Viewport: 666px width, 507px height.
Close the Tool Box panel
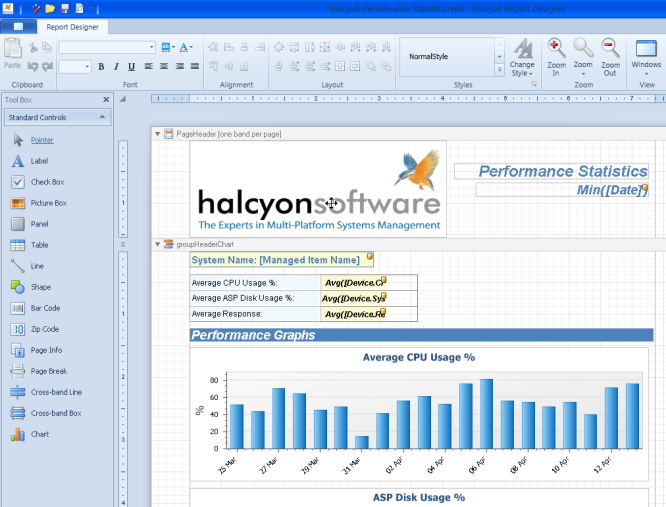[106, 100]
